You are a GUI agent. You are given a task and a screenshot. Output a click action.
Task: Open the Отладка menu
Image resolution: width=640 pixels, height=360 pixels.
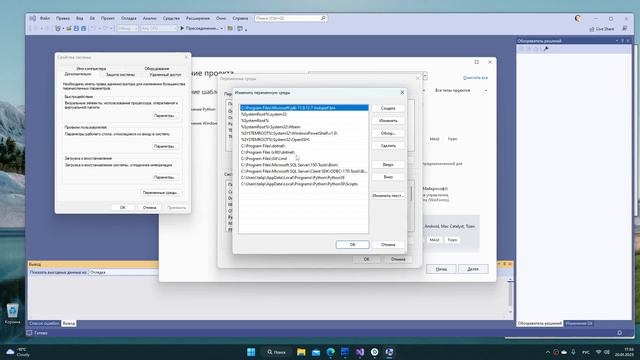(129, 18)
